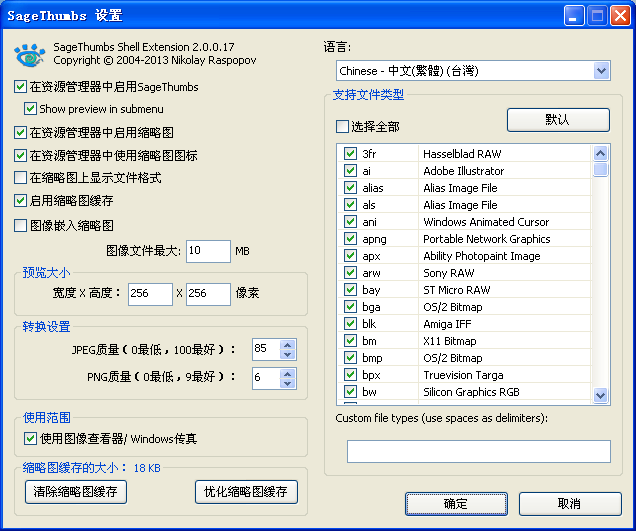
Task: Click the SageThumbs eye logo icon
Action: 29,55
